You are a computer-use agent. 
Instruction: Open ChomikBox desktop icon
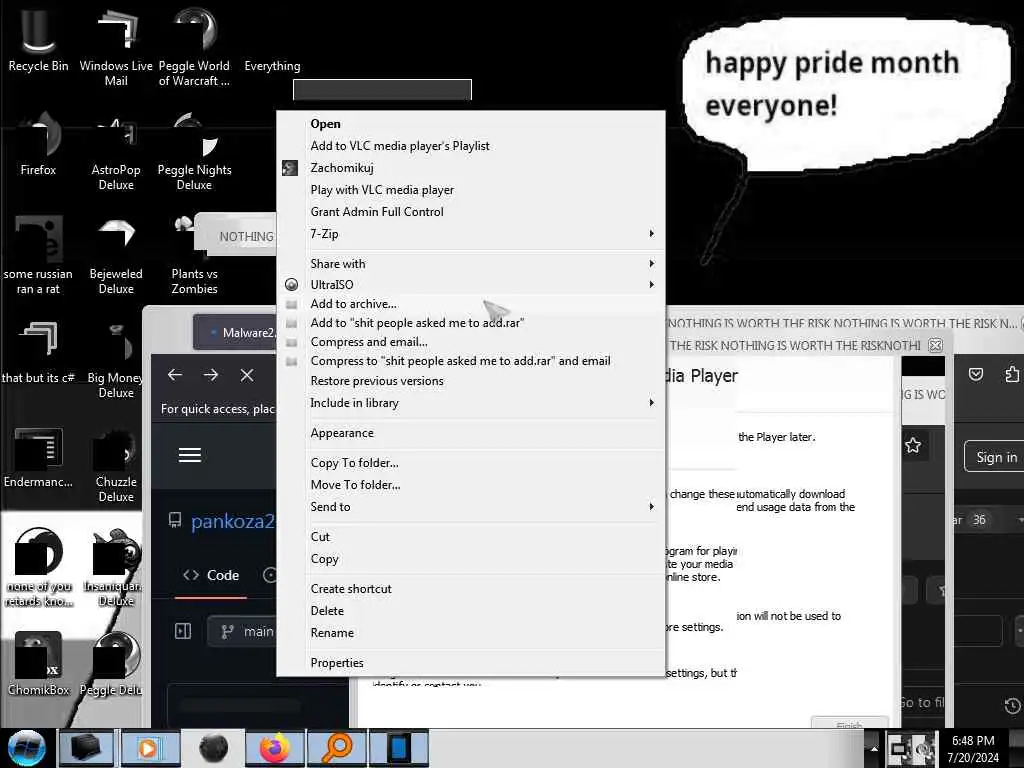38,663
